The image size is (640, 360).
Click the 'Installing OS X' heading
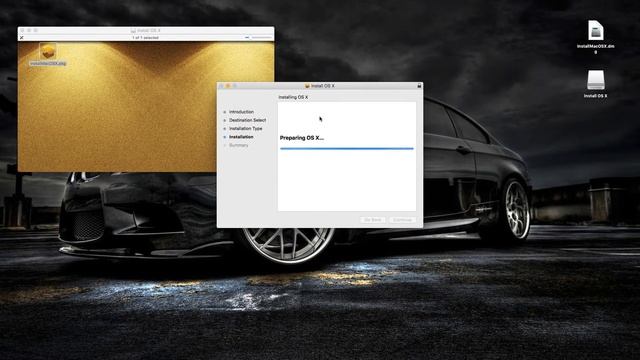(293, 98)
